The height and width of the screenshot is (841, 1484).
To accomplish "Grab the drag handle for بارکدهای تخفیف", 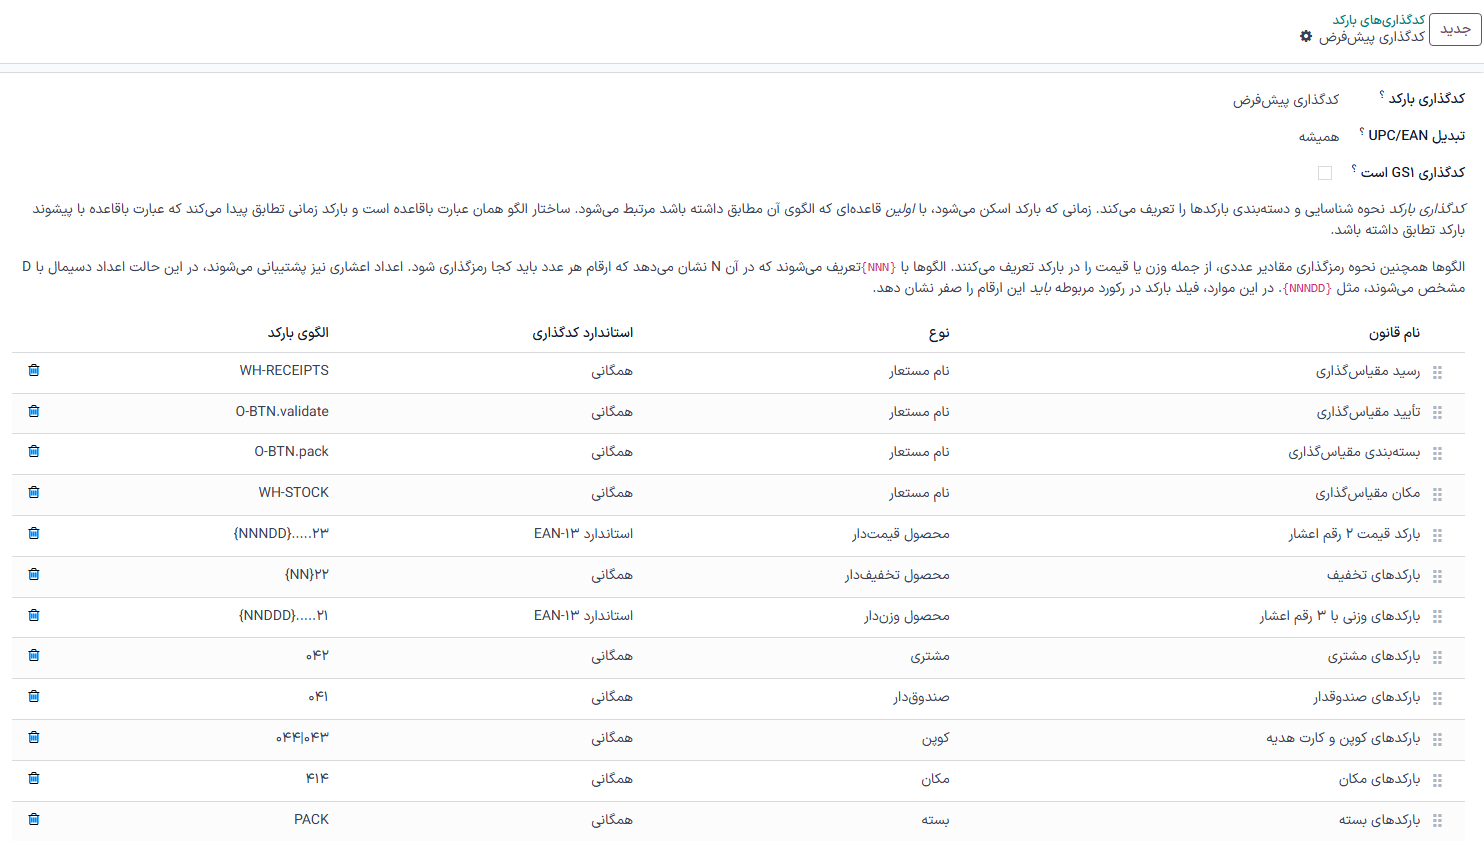I will pyautogui.click(x=1437, y=576).
